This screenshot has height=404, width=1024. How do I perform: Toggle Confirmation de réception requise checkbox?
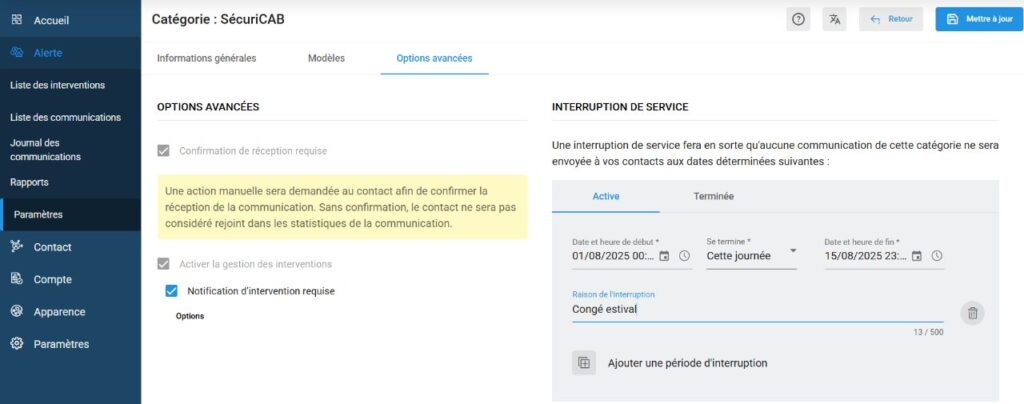click(164, 151)
